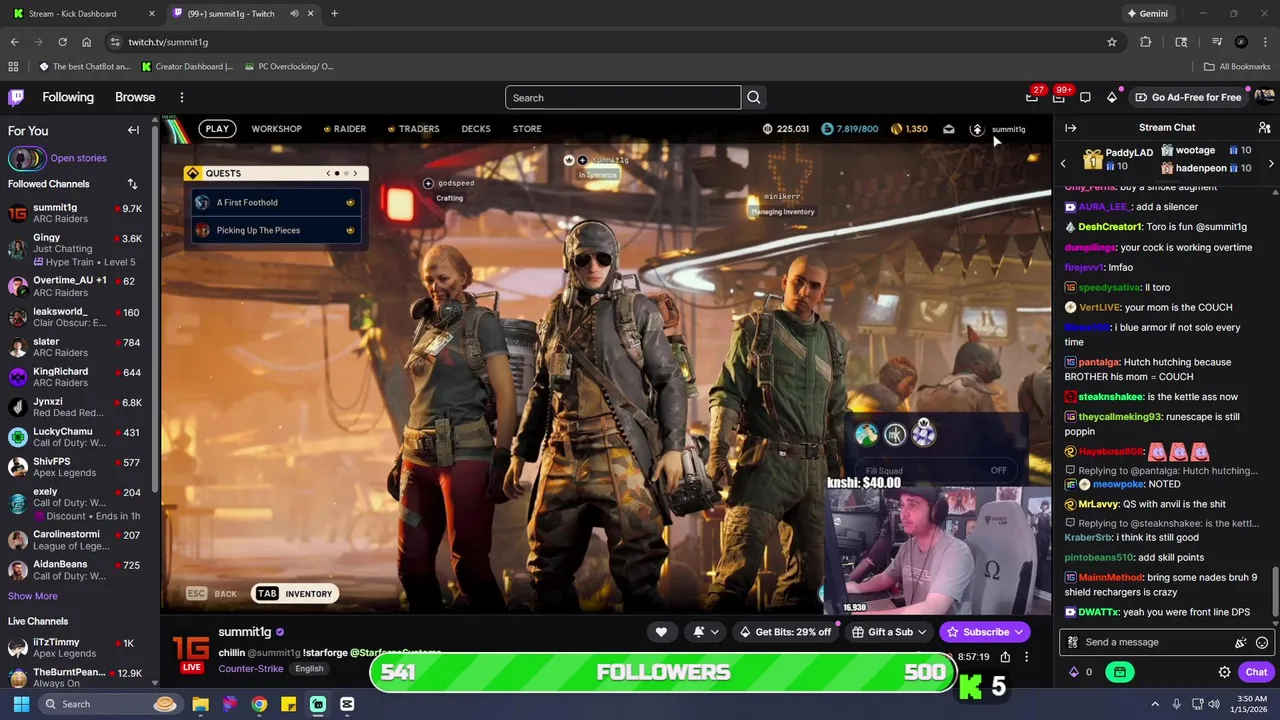The image size is (1280, 720).
Task: Open notifications inbox with 99+ badge
Action: [1058, 97]
